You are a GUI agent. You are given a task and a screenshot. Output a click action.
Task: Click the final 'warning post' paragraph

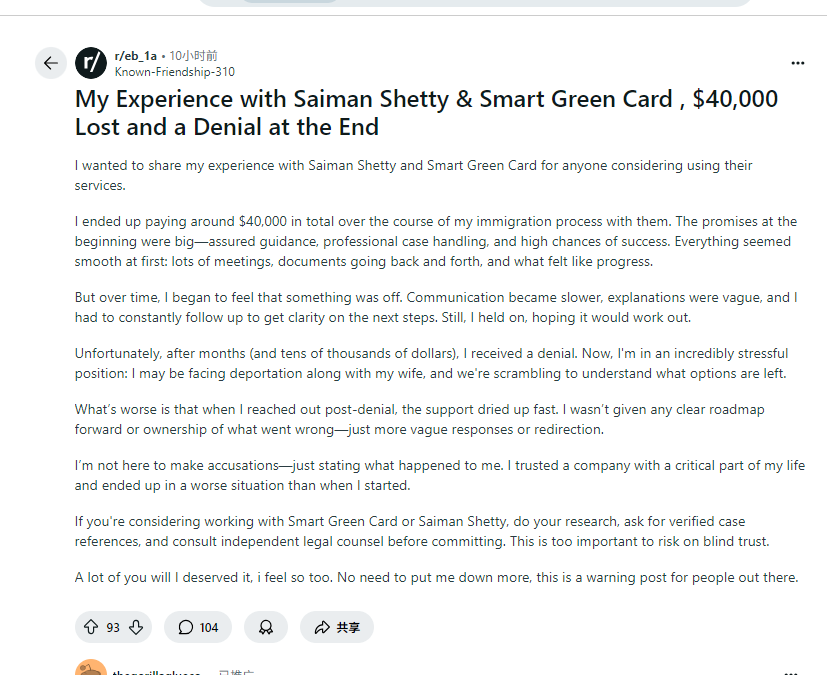tap(436, 577)
